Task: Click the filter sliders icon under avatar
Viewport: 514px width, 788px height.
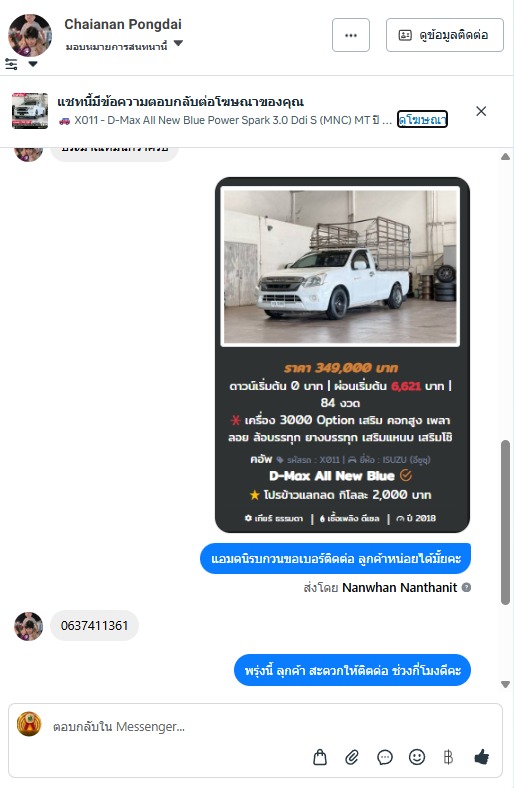Action: click(x=11, y=64)
